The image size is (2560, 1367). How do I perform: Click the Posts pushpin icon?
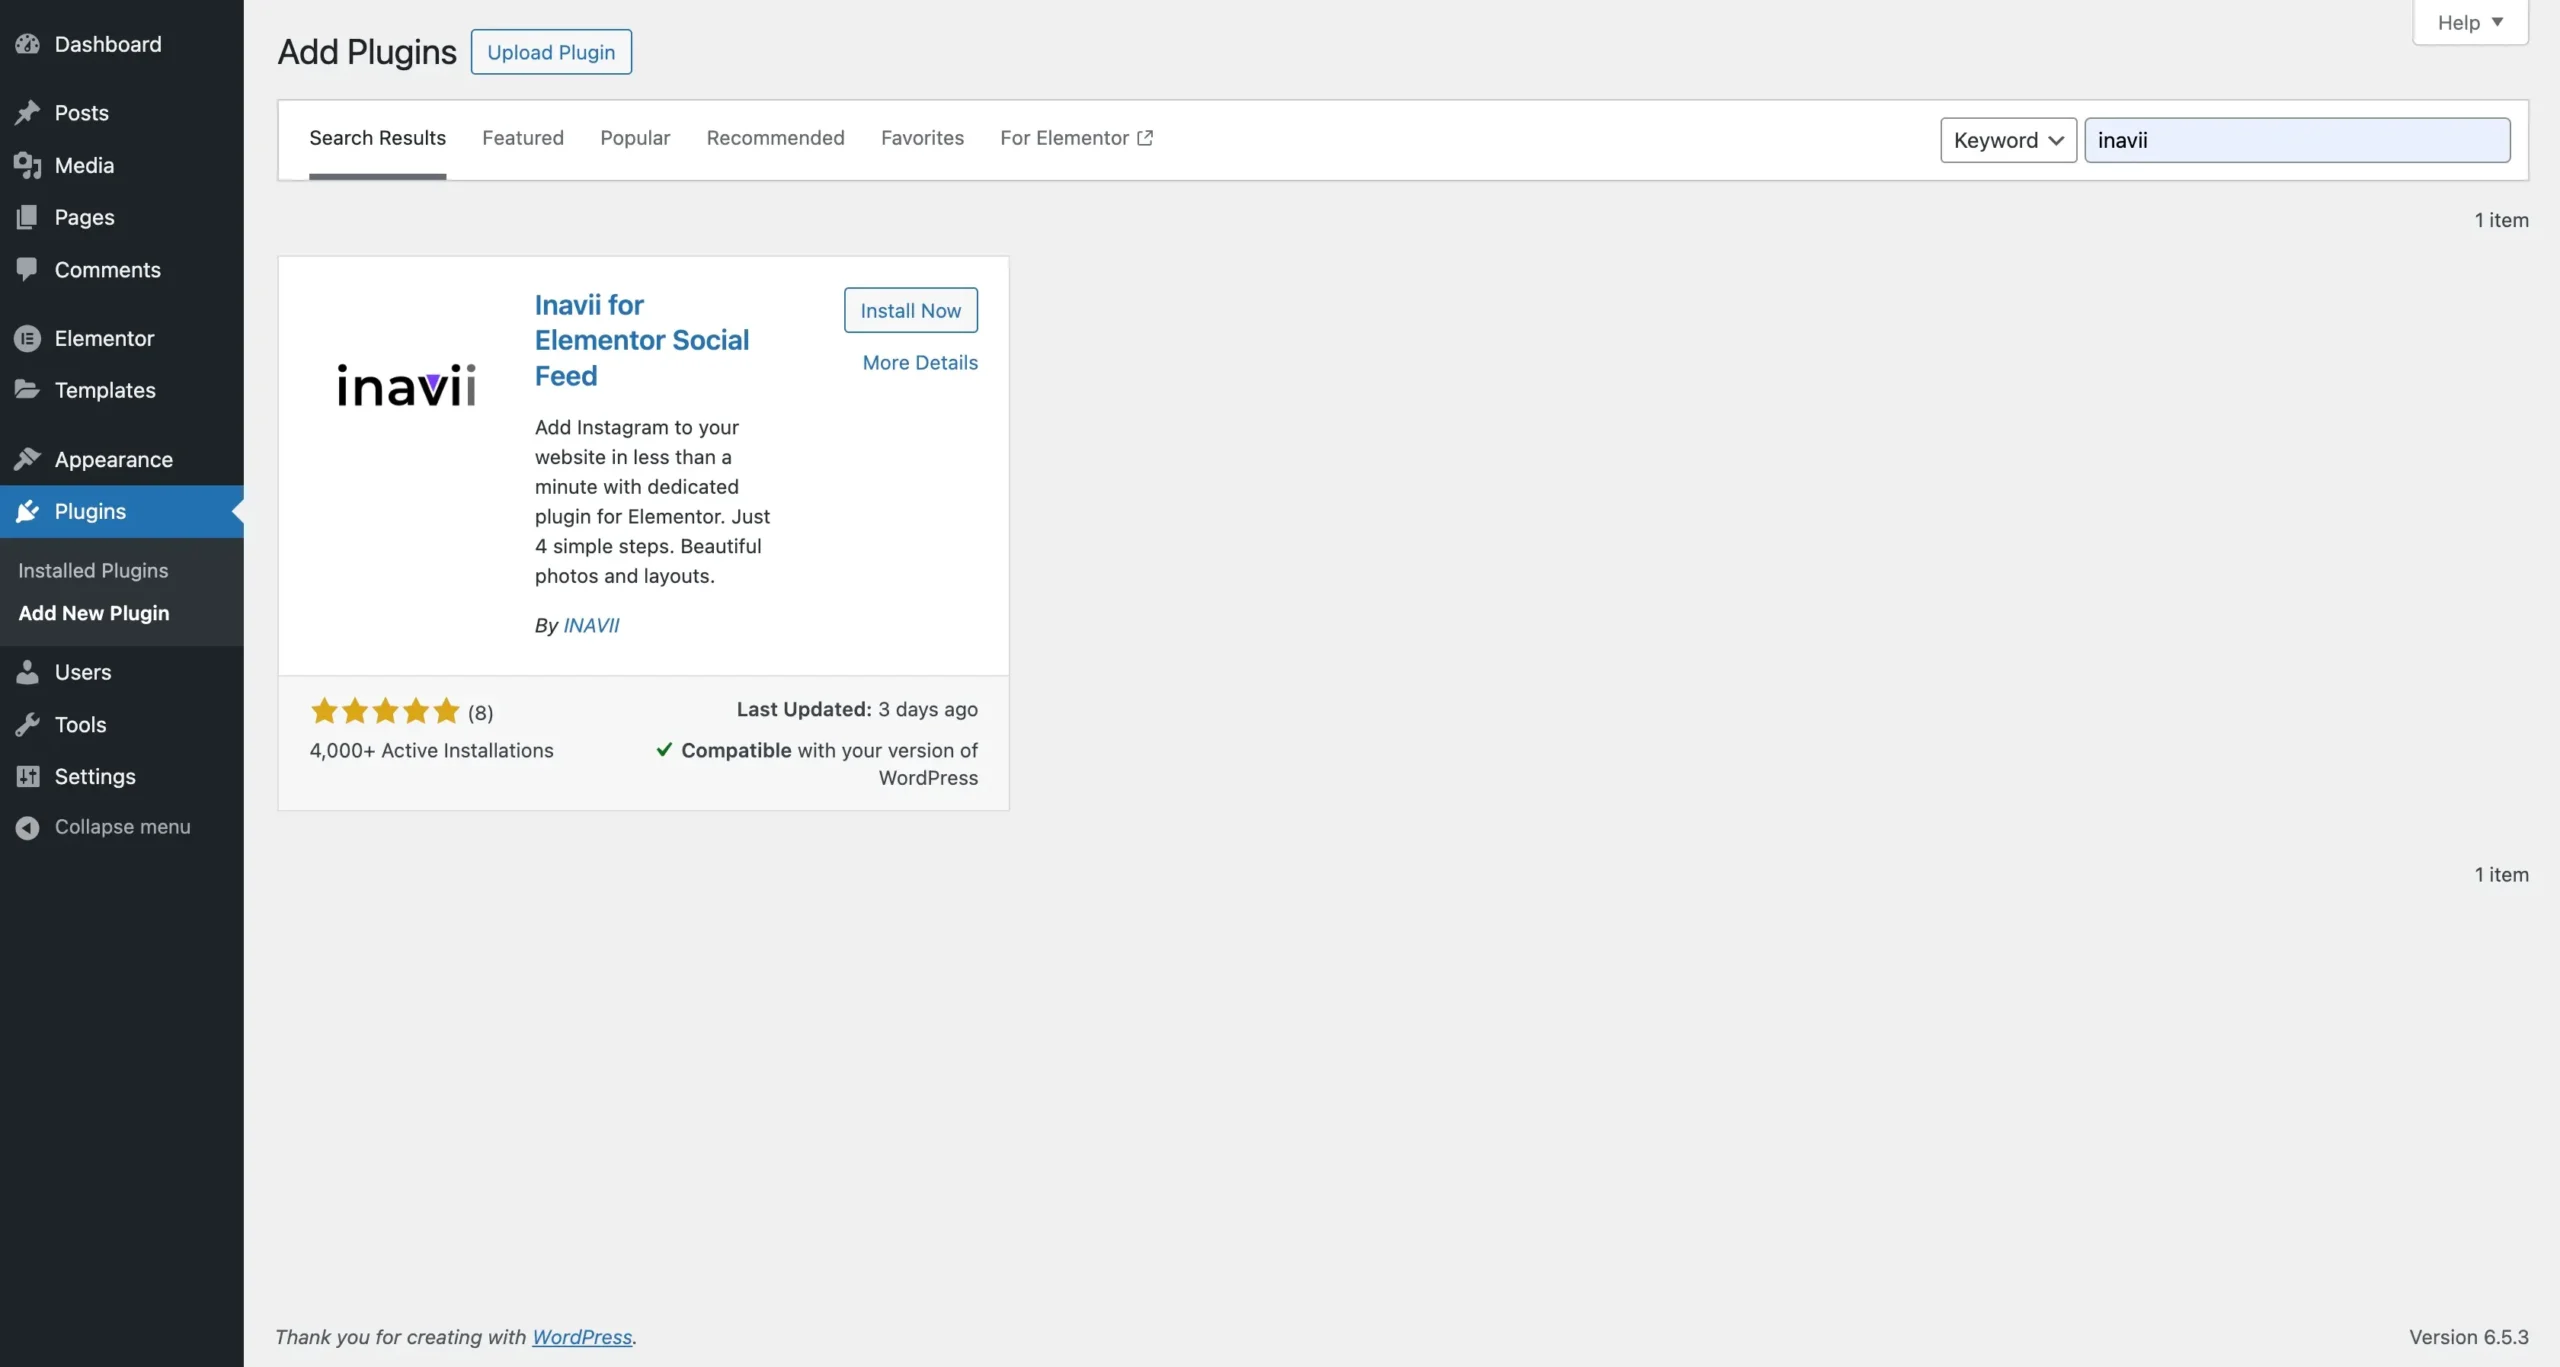tap(27, 112)
